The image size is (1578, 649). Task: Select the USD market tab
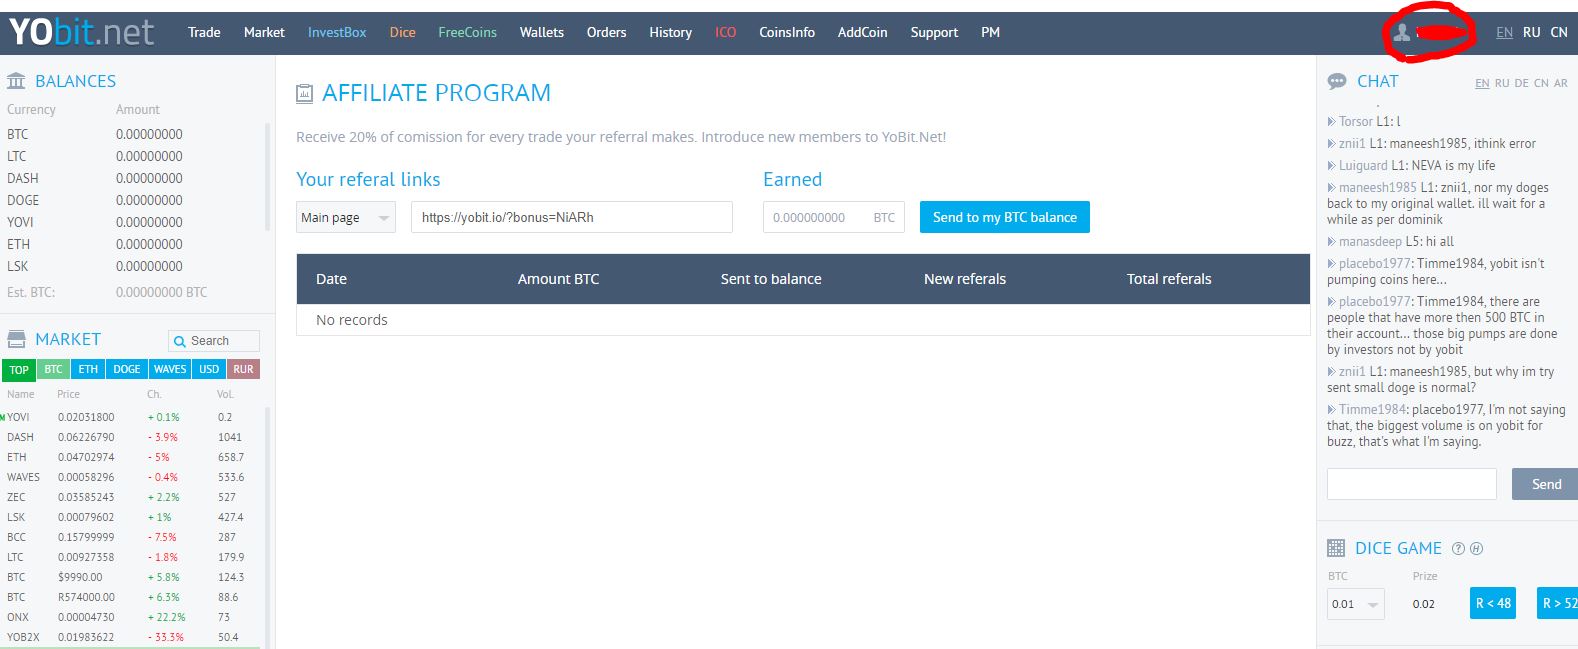(209, 369)
